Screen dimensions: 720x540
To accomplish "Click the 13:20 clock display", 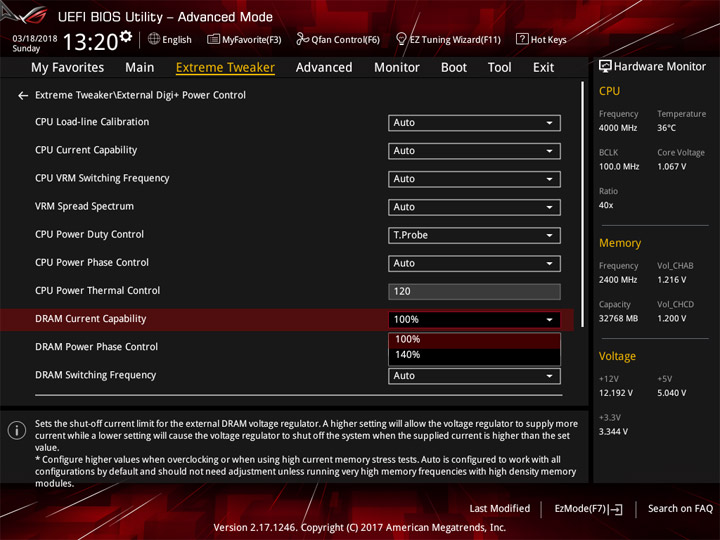I will pos(90,42).
